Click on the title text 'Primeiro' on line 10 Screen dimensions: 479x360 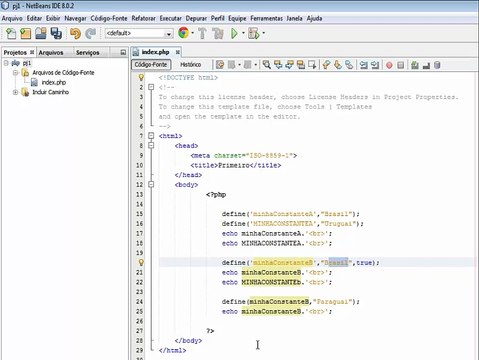(x=234, y=165)
